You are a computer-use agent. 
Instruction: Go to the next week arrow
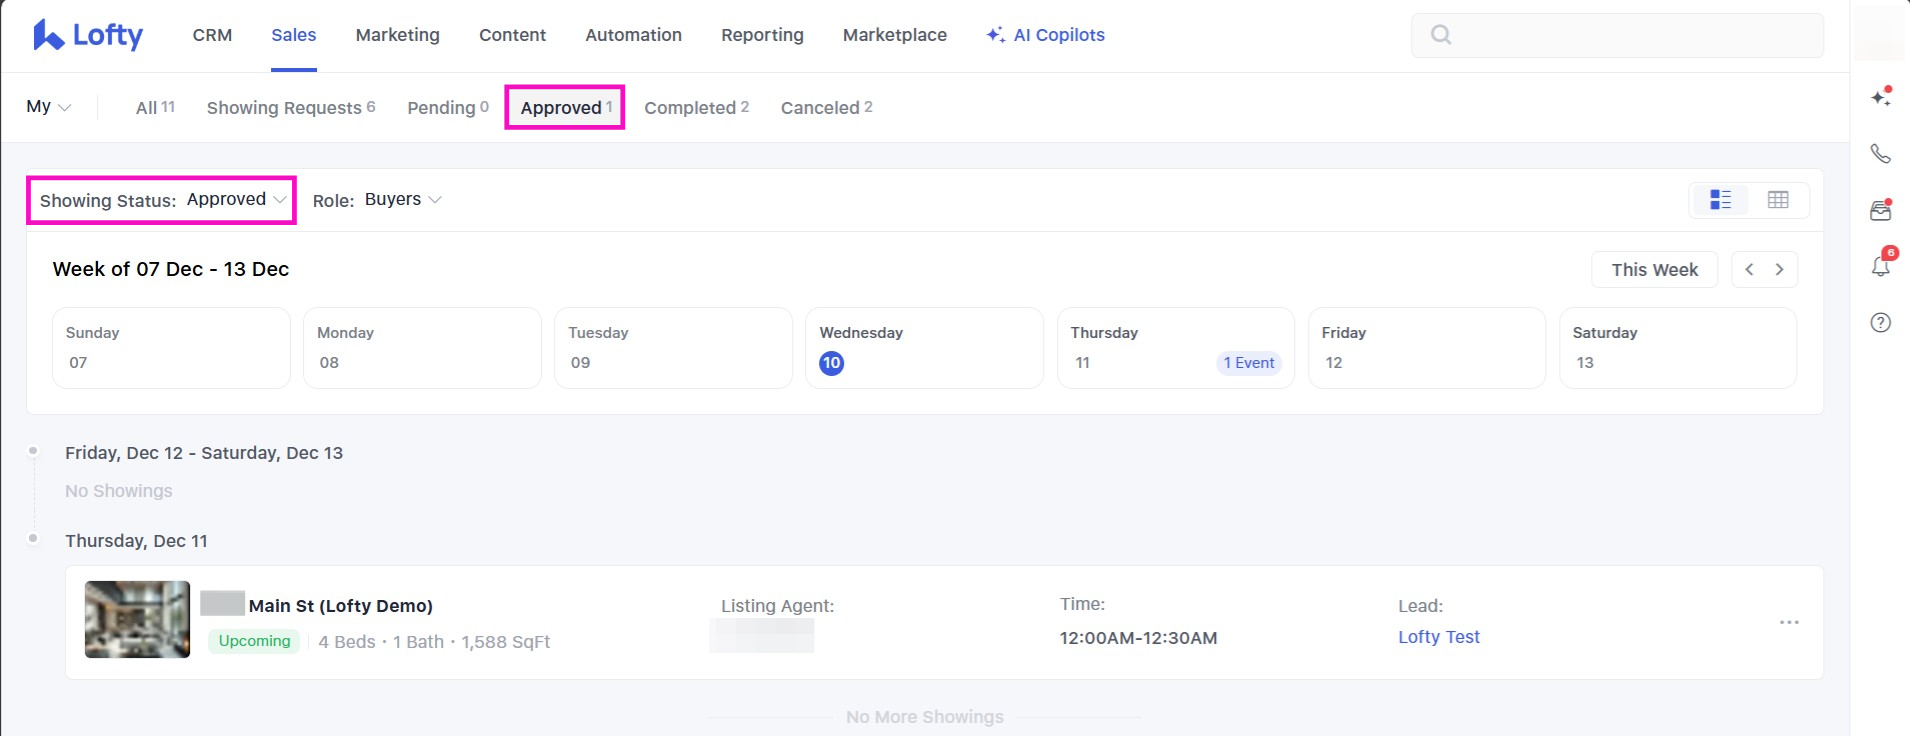[1779, 269]
